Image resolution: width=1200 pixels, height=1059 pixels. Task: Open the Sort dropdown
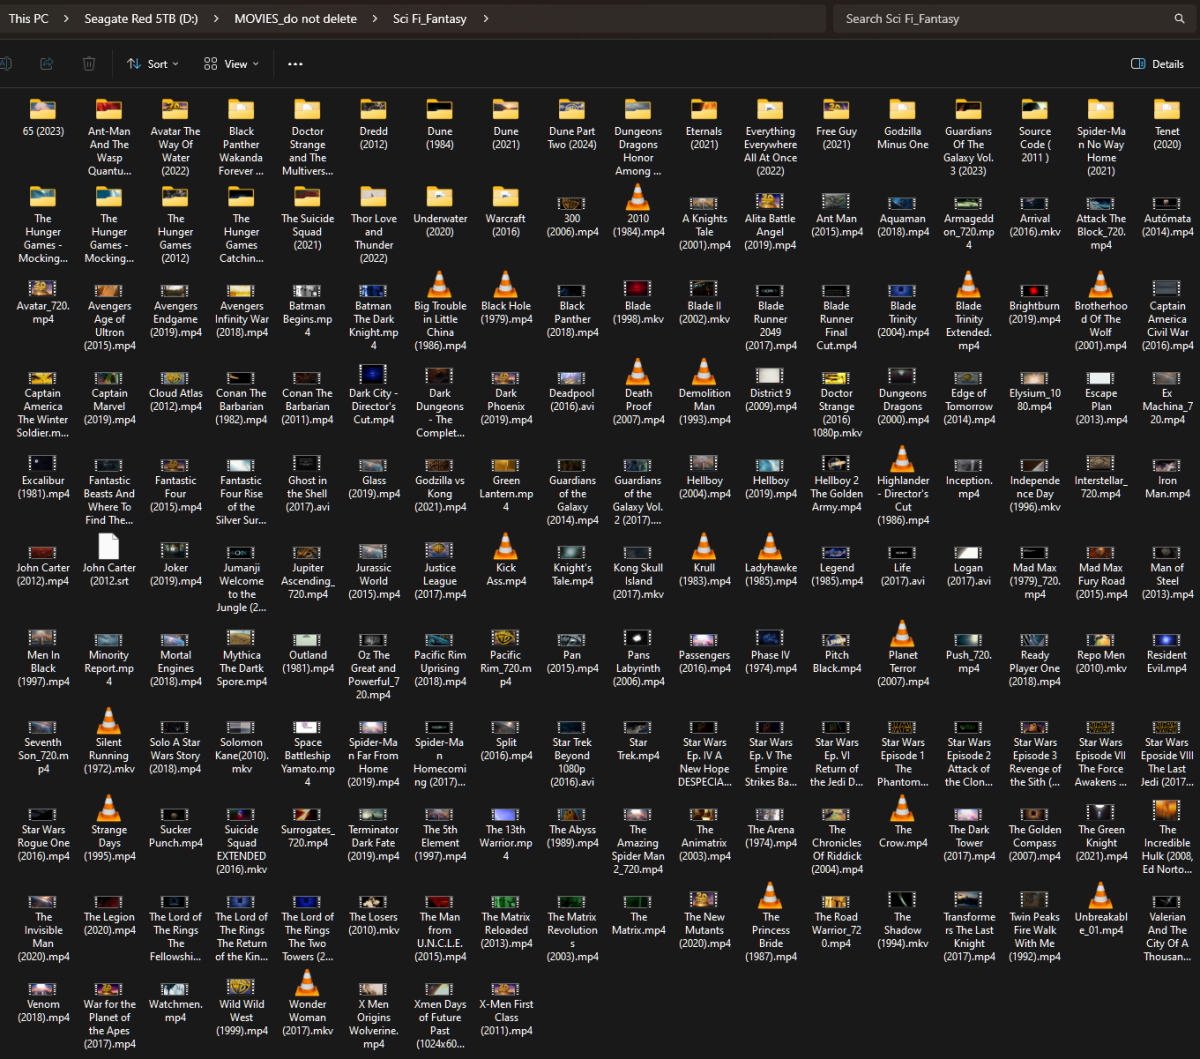153,64
